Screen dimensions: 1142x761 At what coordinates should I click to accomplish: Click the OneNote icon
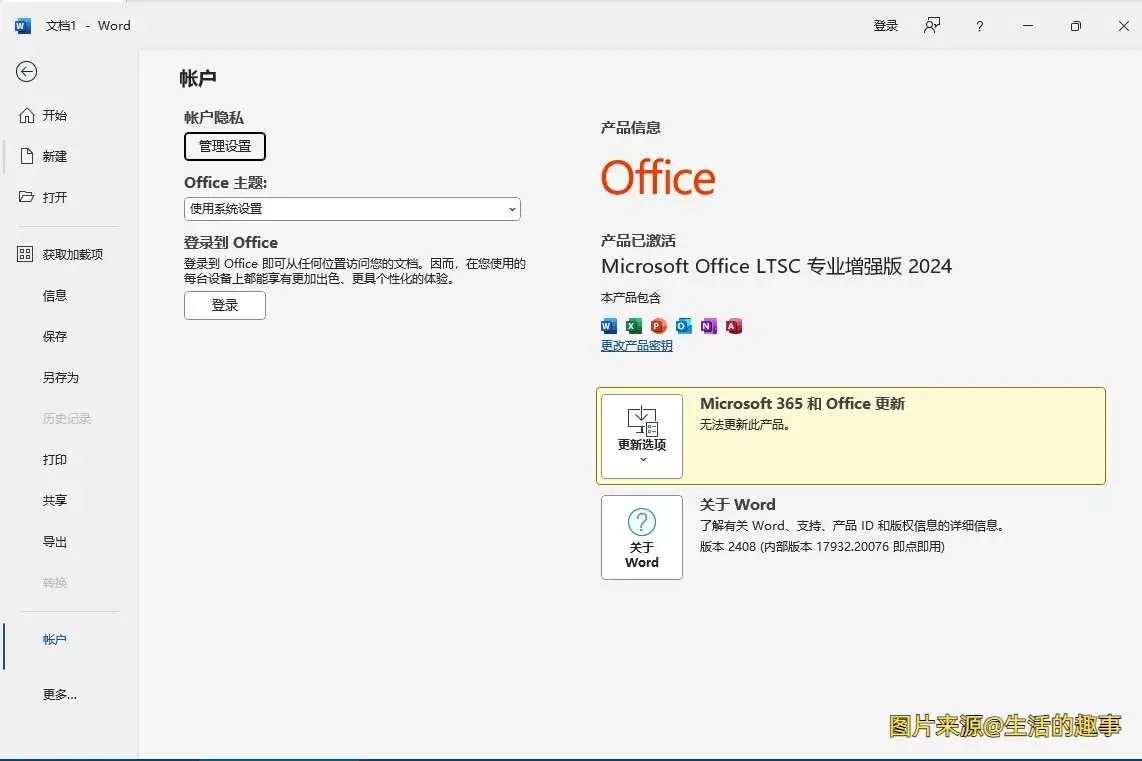(708, 325)
